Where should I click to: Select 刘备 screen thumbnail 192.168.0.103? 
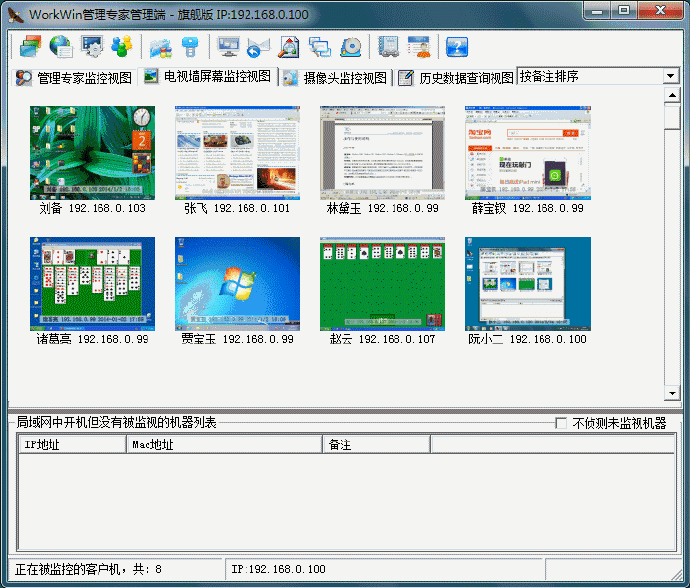[x=92, y=152]
